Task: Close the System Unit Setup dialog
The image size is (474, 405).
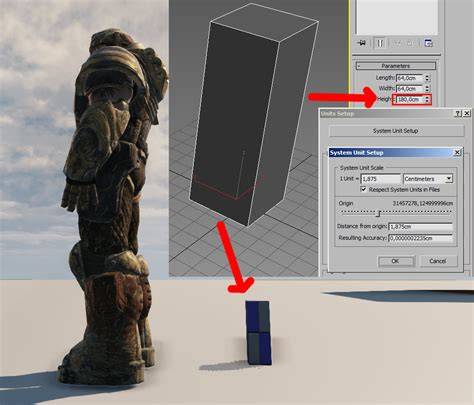Action: pos(457,153)
